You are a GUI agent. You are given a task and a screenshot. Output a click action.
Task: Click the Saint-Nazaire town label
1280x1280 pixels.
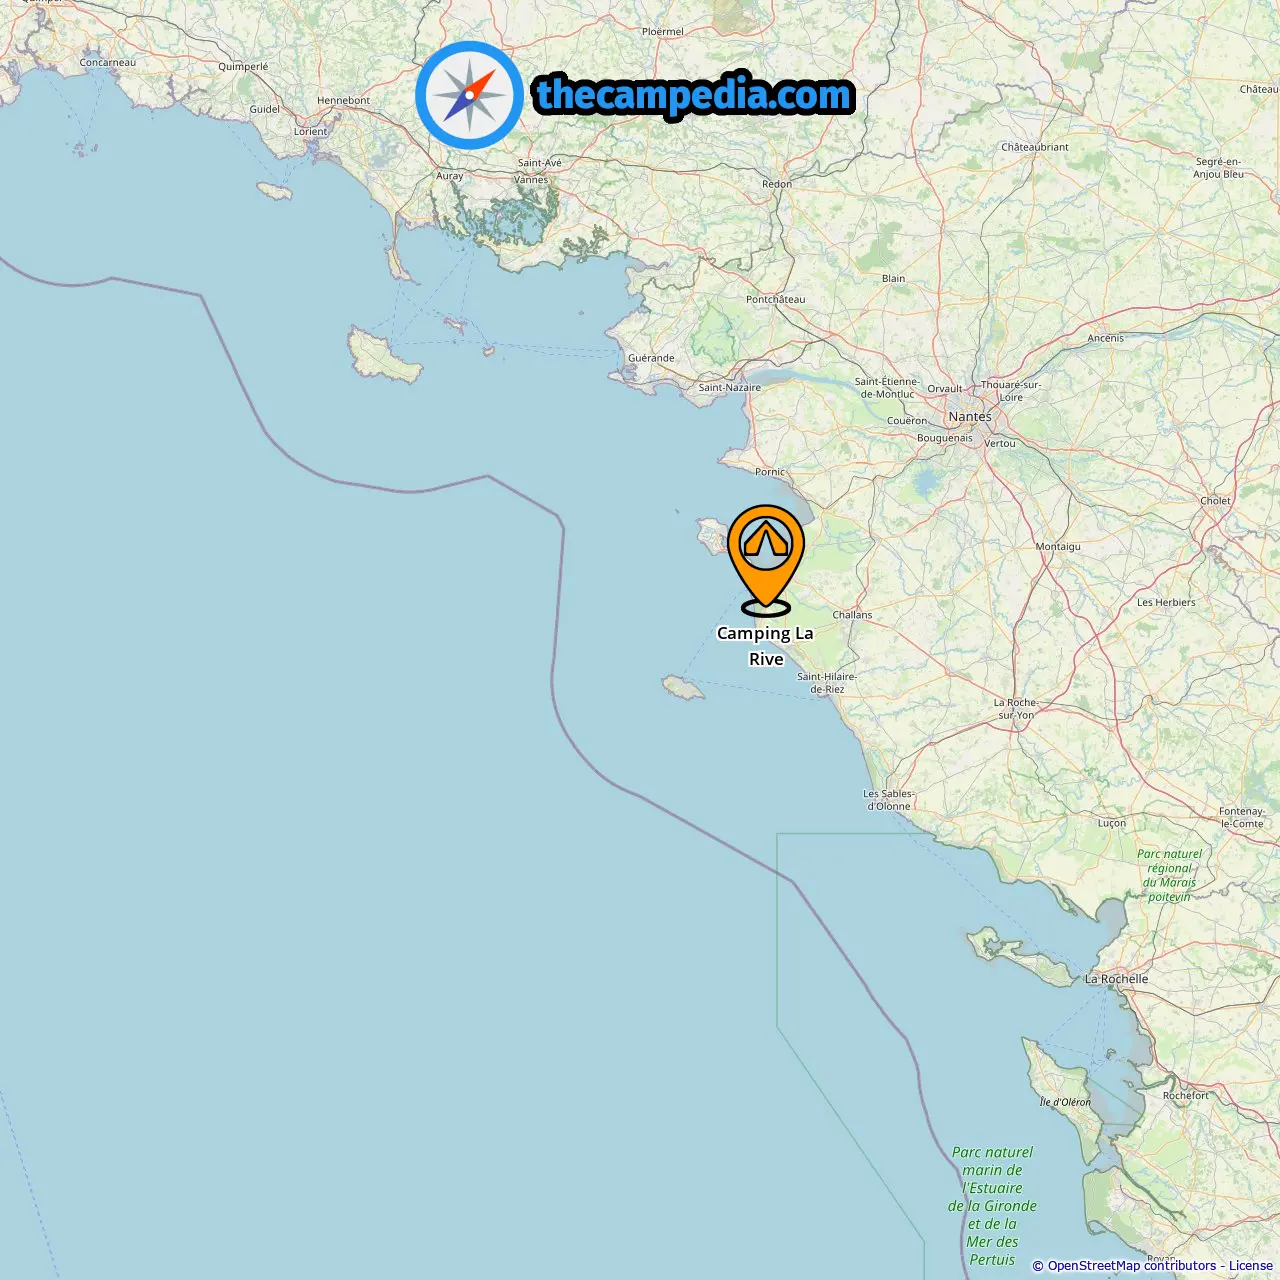[729, 388]
